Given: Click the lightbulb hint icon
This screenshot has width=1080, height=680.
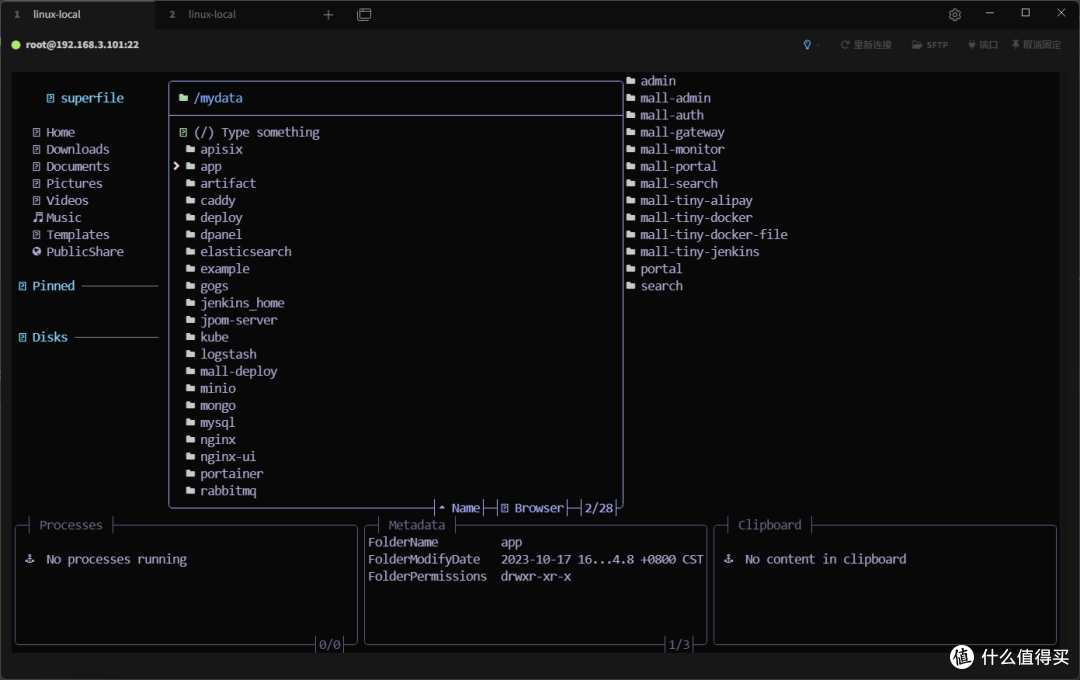Looking at the screenshot, I should (807, 45).
